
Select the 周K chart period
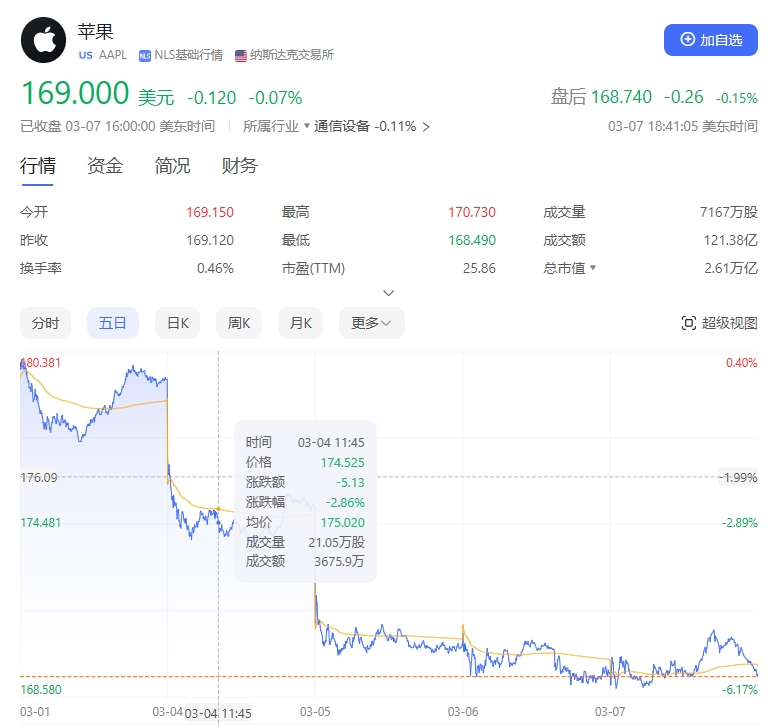pos(239,323)
